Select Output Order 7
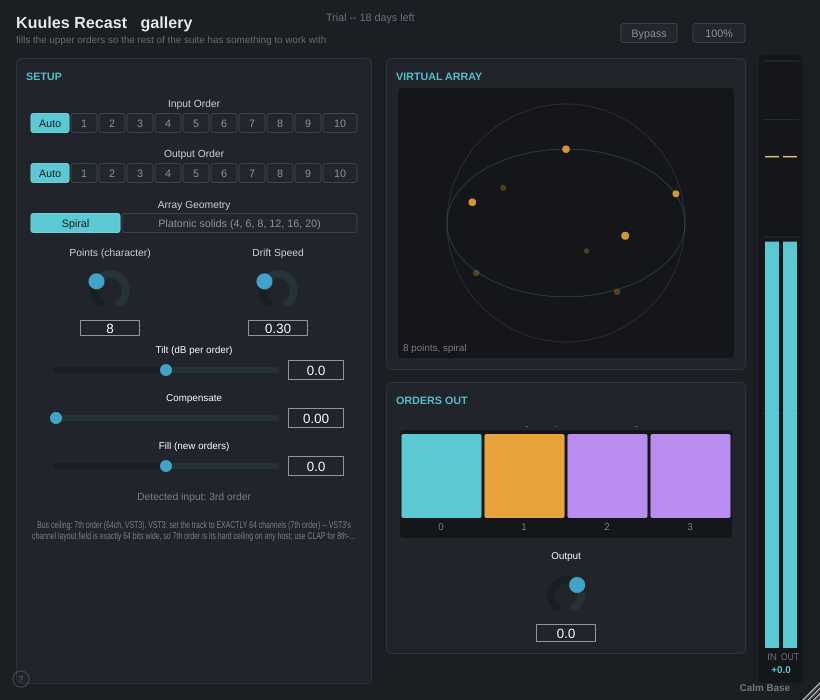820x700 pixels. pos(252,173)
